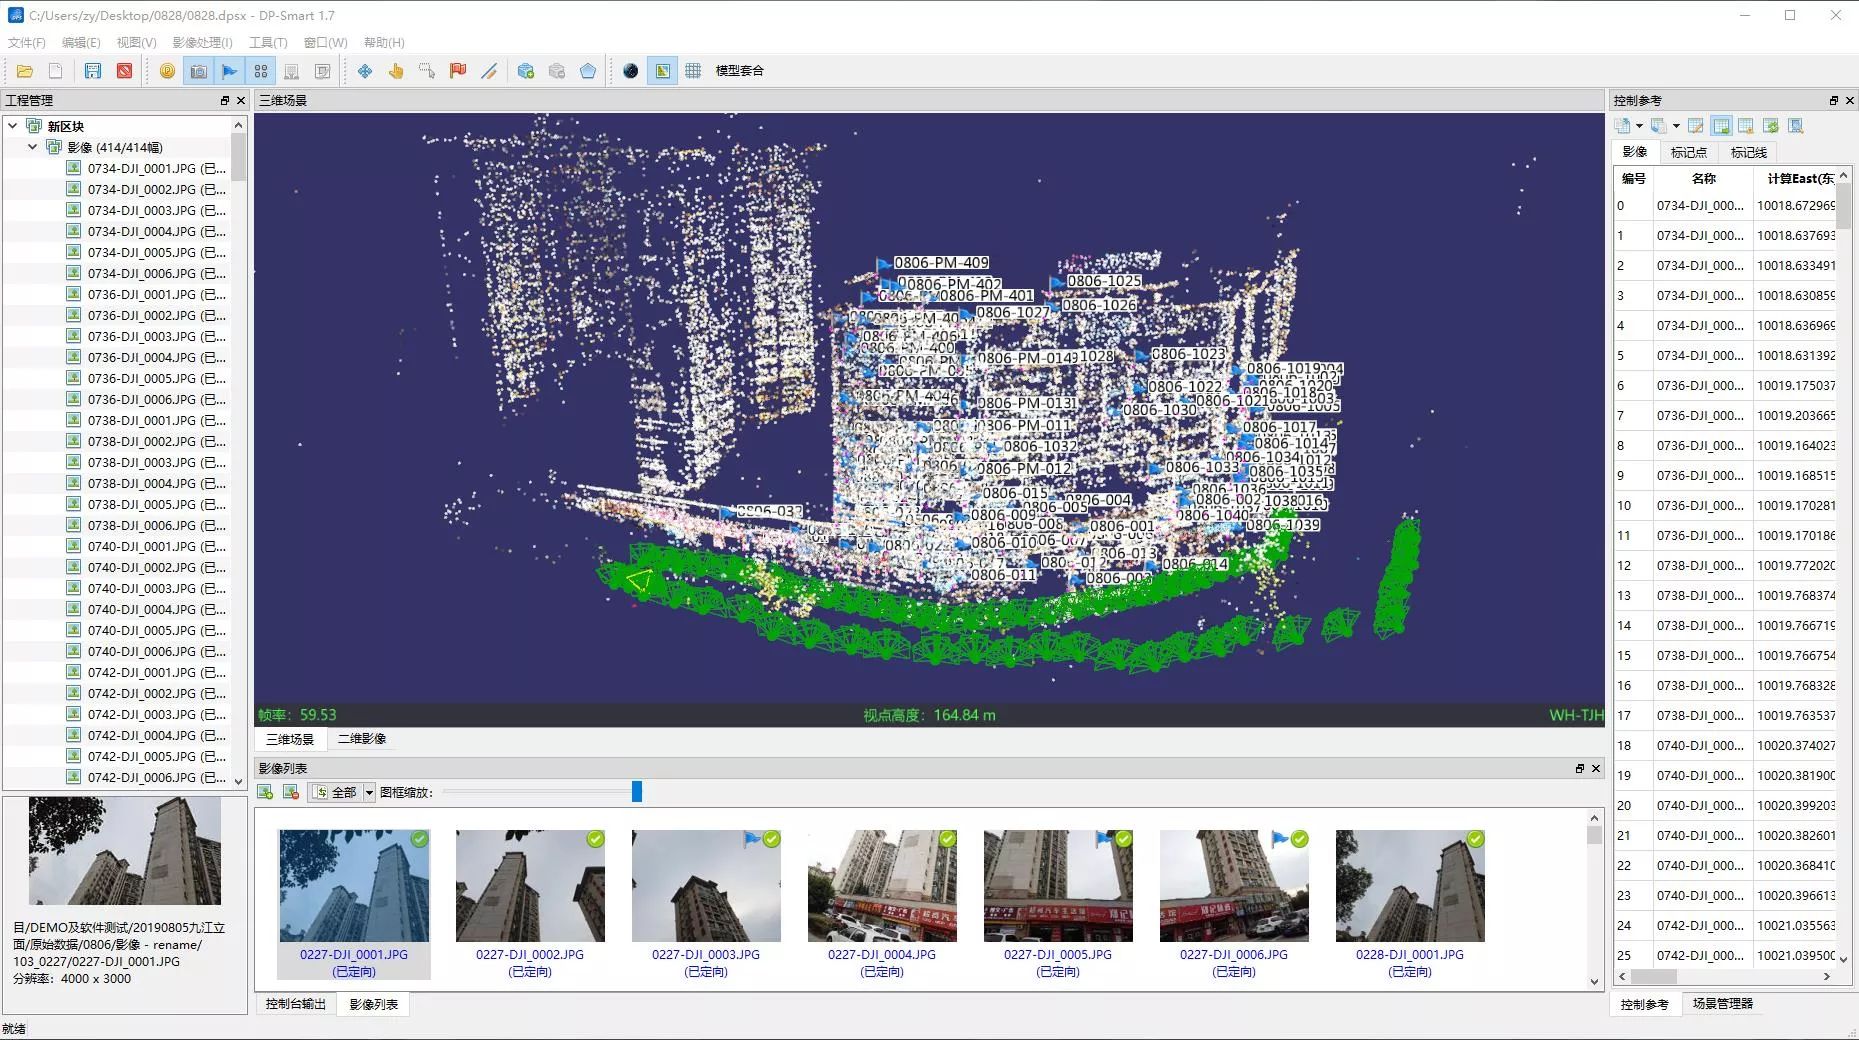Viewport: 1859px width, 1040px height.
Task: Click the remove image icon in 影像列表
Action: [291, 792]
